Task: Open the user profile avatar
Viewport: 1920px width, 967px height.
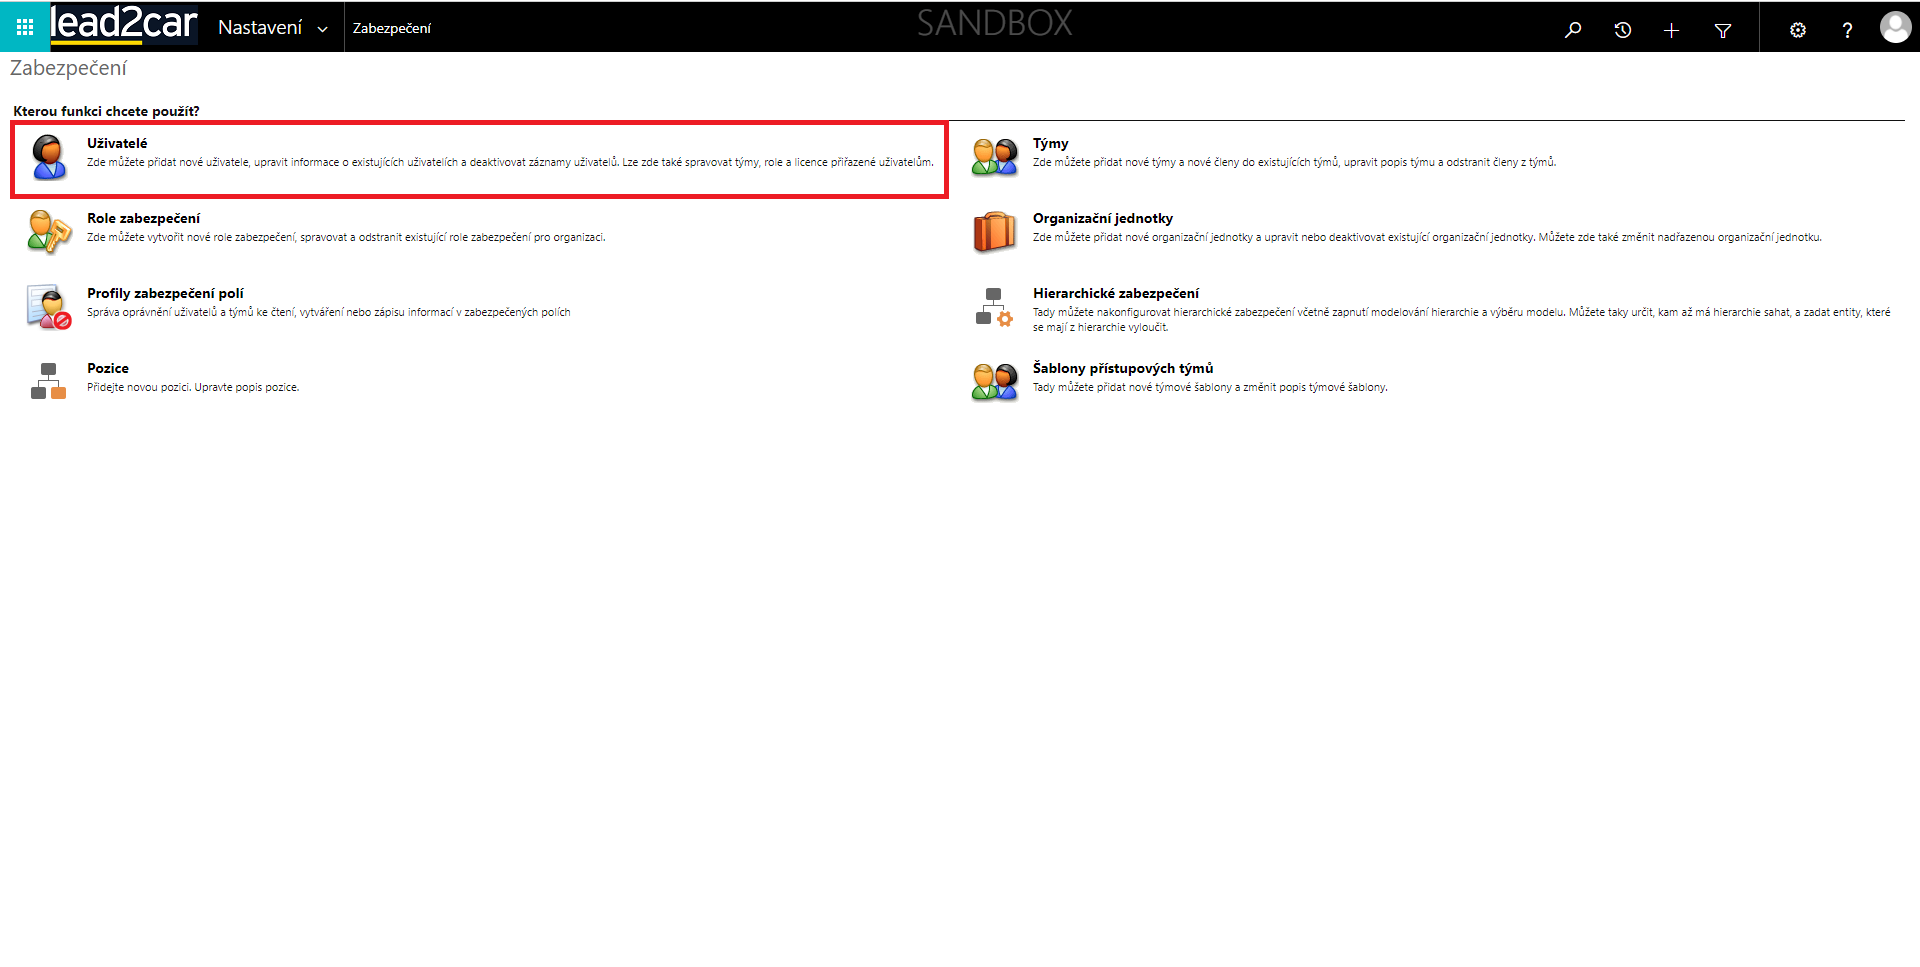Action: tap(1894, 28)
